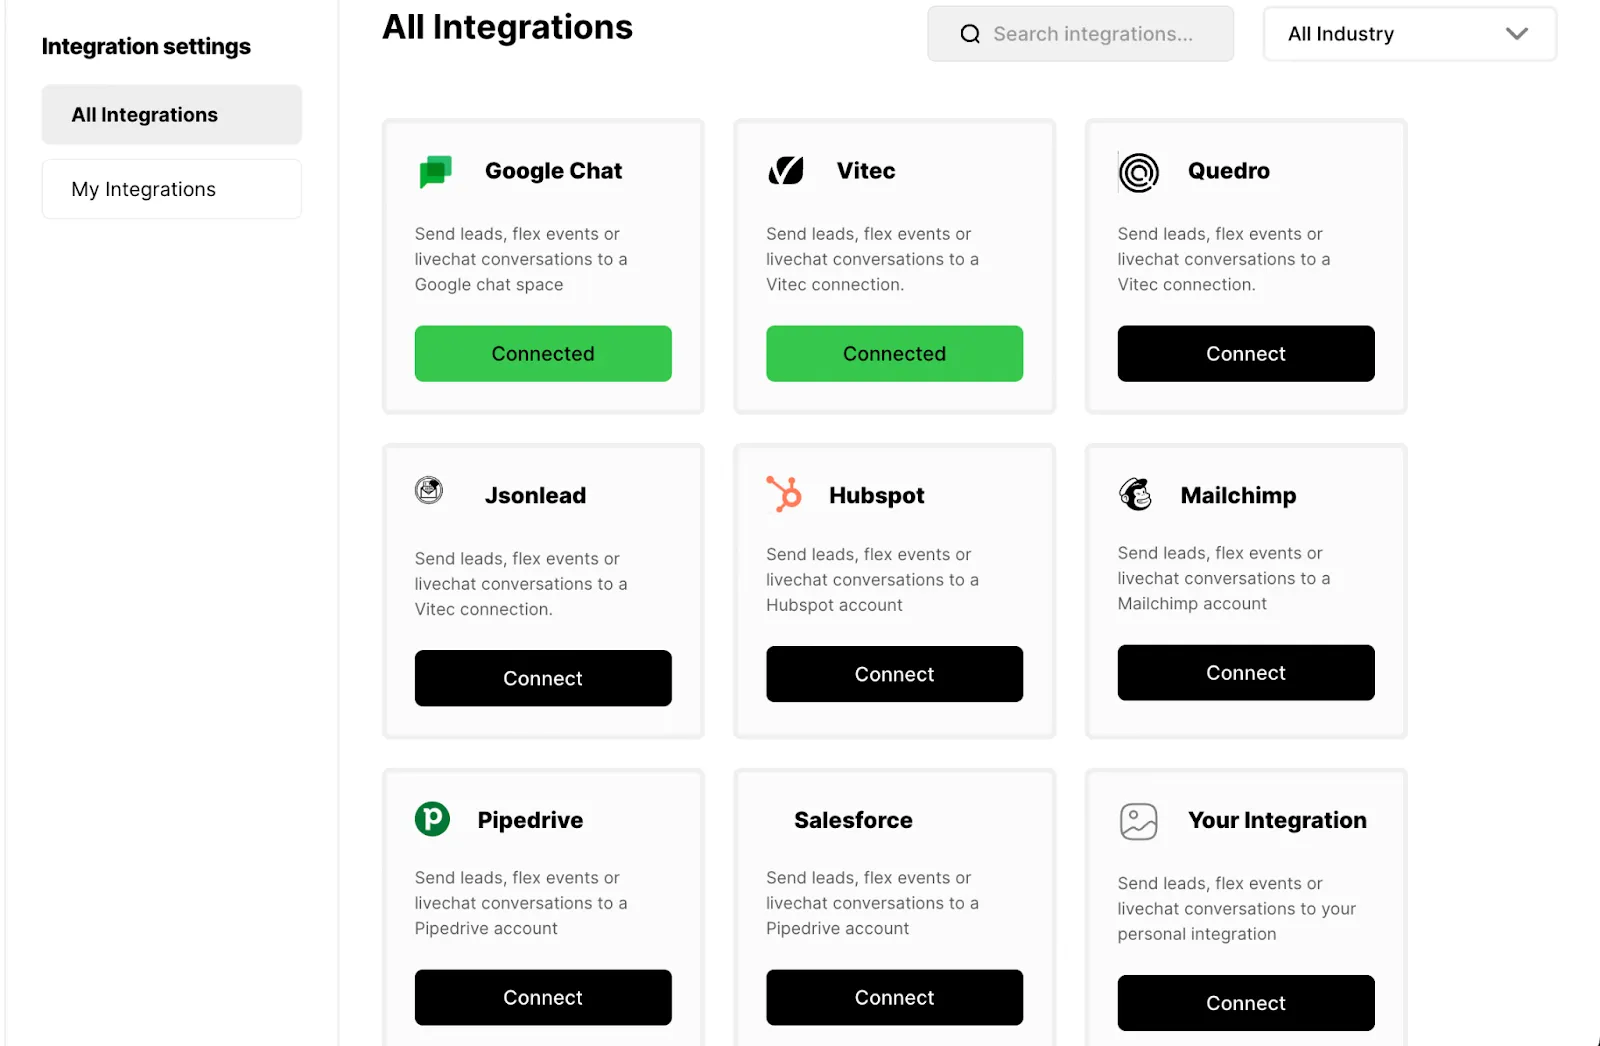1600x1046 pixels.
Task: Click the Vitec logo icon
Action: click(x=786, y=171)
